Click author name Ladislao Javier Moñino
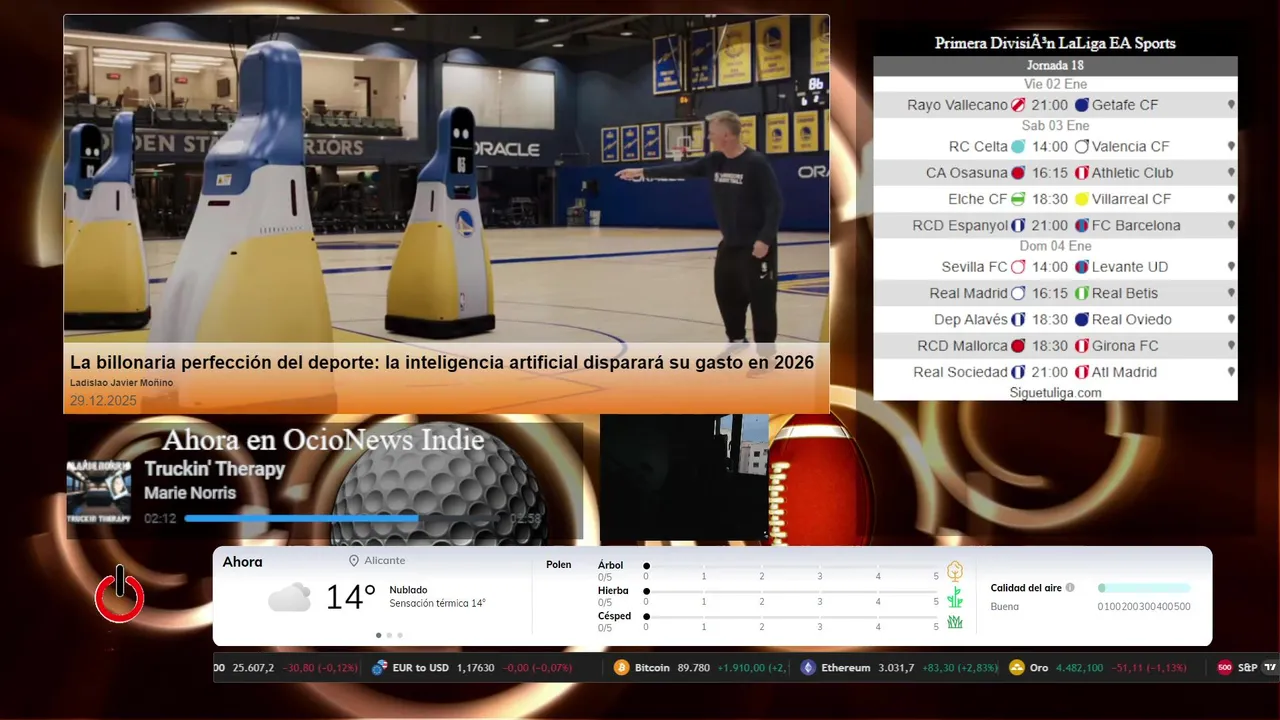Image resolution: width=1280 pixels, height=720 pixels. pyautogui.click(x=121, y=383)
